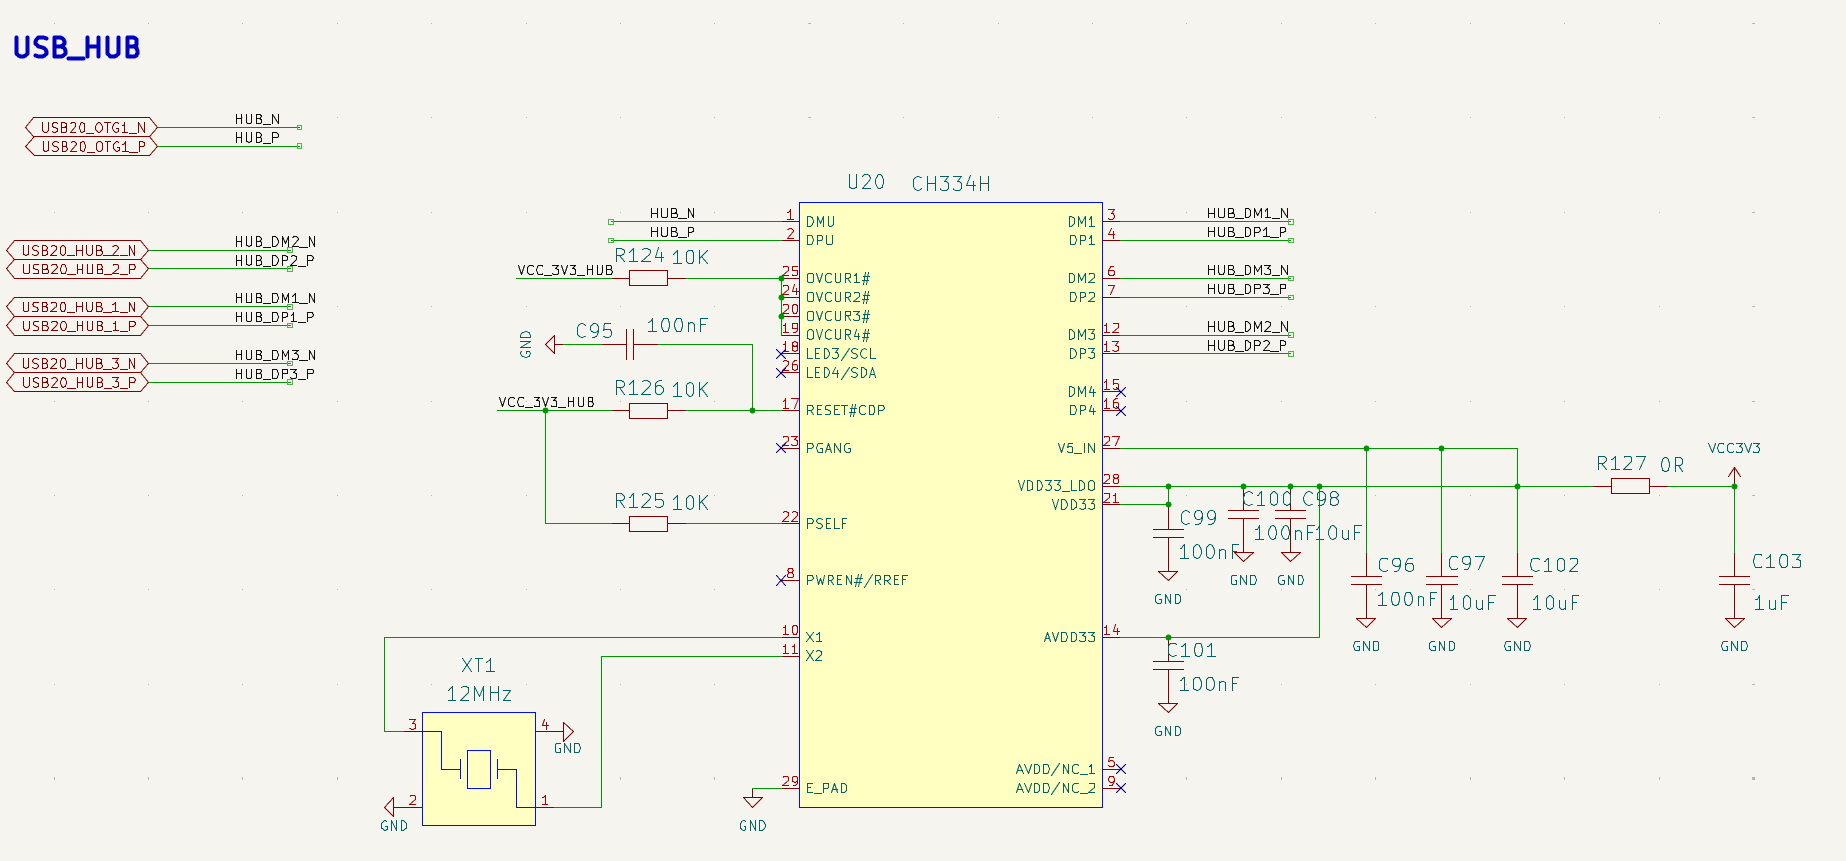Pick the R125 resistor symbol
1846x861 pixels.
(x=648, y=524)
